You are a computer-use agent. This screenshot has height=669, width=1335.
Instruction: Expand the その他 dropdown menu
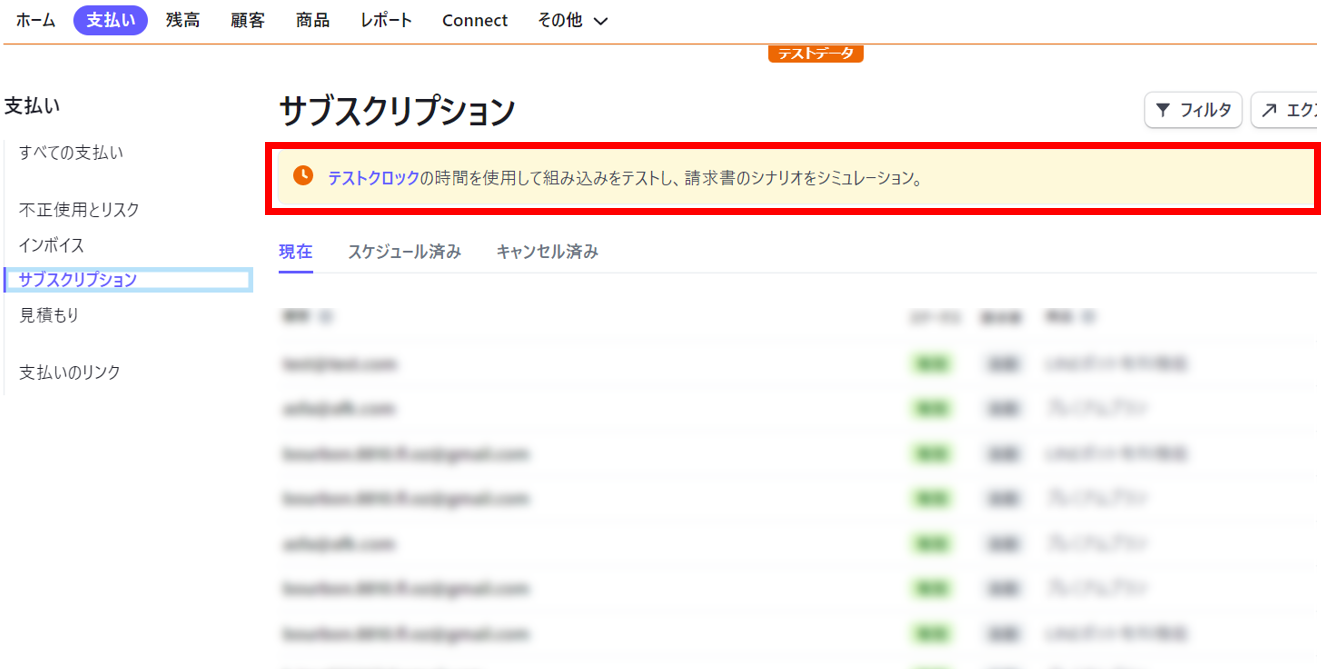coord(572,19)
